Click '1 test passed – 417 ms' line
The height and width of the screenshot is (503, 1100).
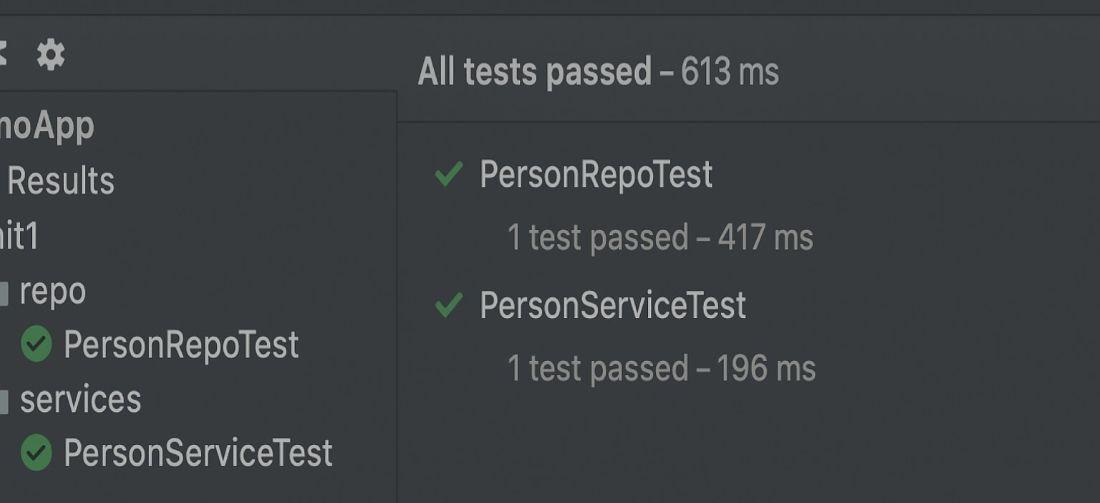coord(660,238)
